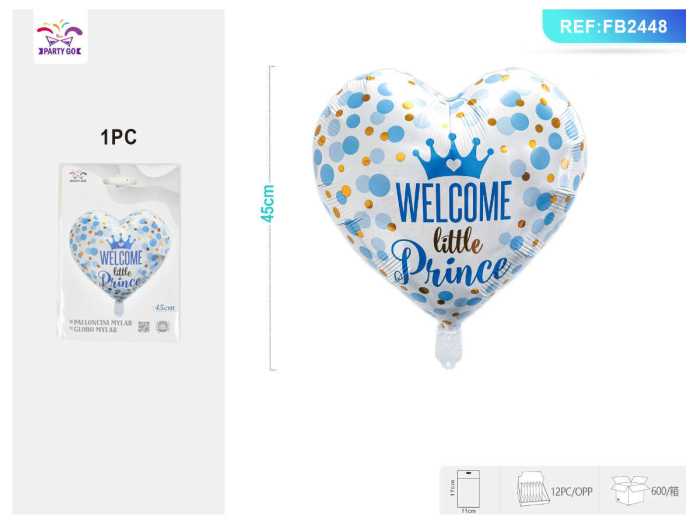Click the QR code on the packaging
The height and width of the screenshot is (525, 700).
(x=143, y=326)
